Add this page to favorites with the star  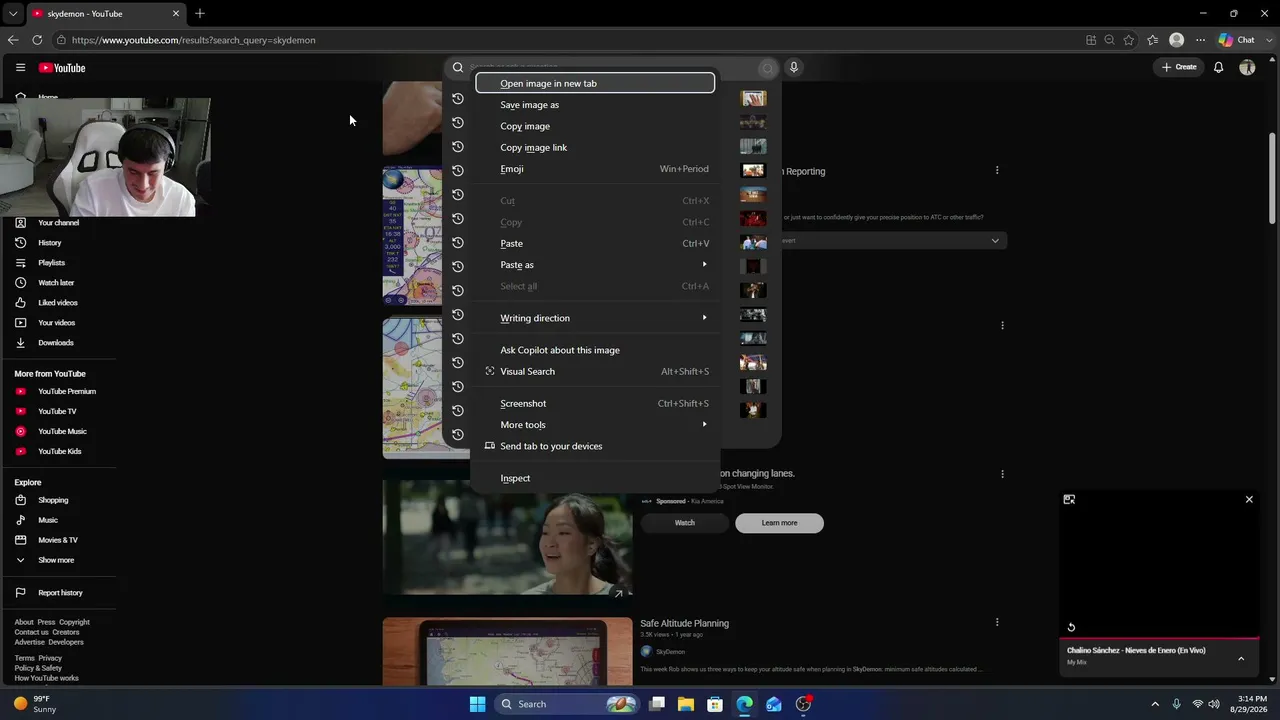[x=1129, y=40]
